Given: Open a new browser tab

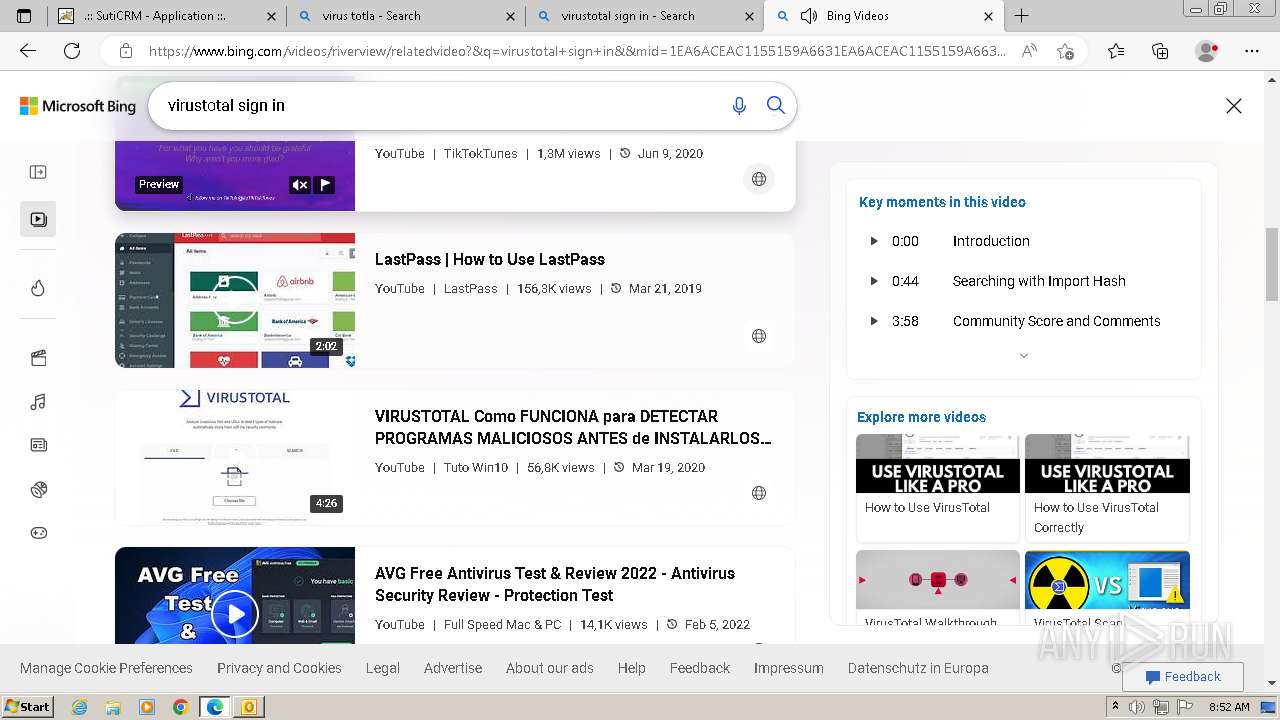Looking at the screenshot, I should pos(1021,16).
